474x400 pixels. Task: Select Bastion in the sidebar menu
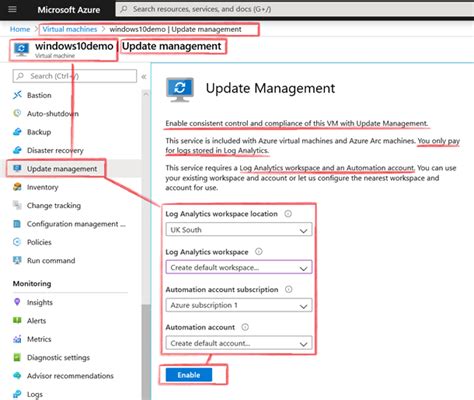[x=39, y=95]
